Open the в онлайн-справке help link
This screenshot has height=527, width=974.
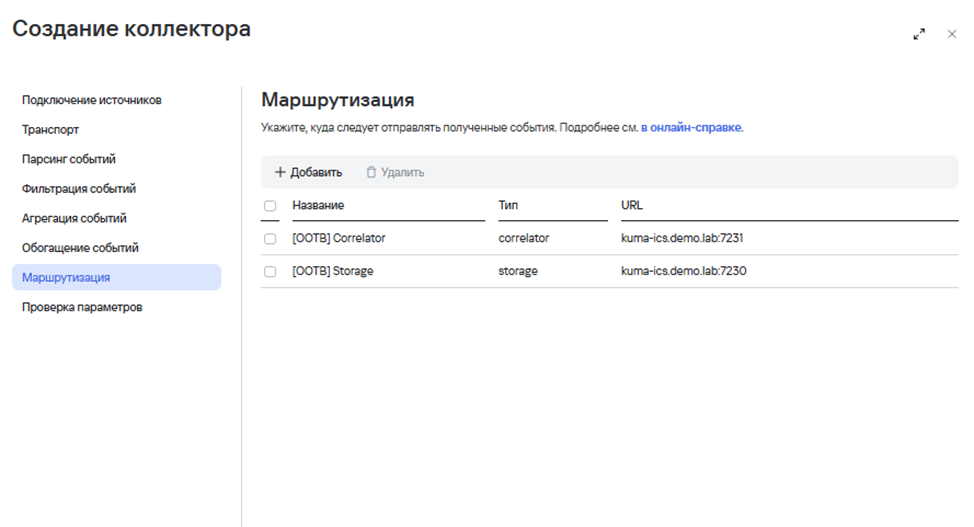coord(691,128)
